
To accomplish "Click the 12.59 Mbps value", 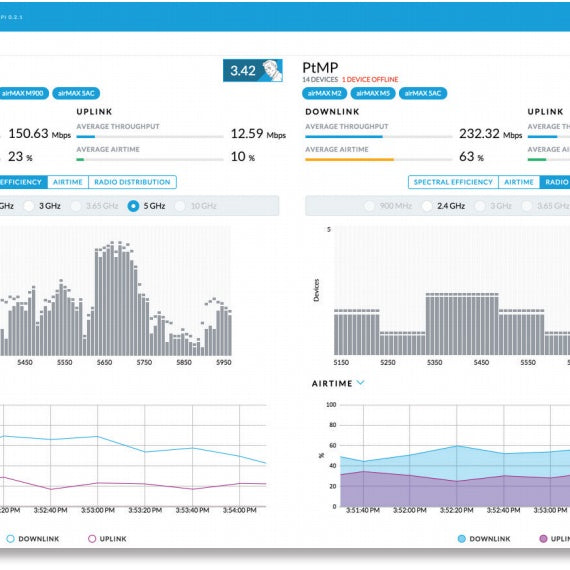I will click(258, 133).
